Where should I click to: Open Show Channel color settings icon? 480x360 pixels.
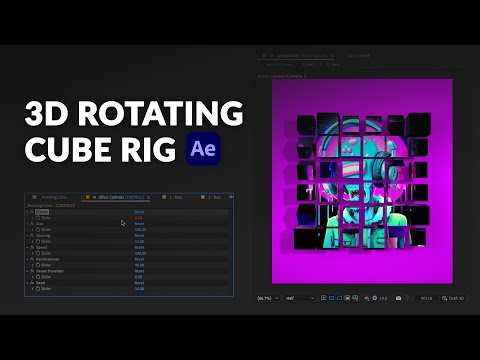[367, 298]
